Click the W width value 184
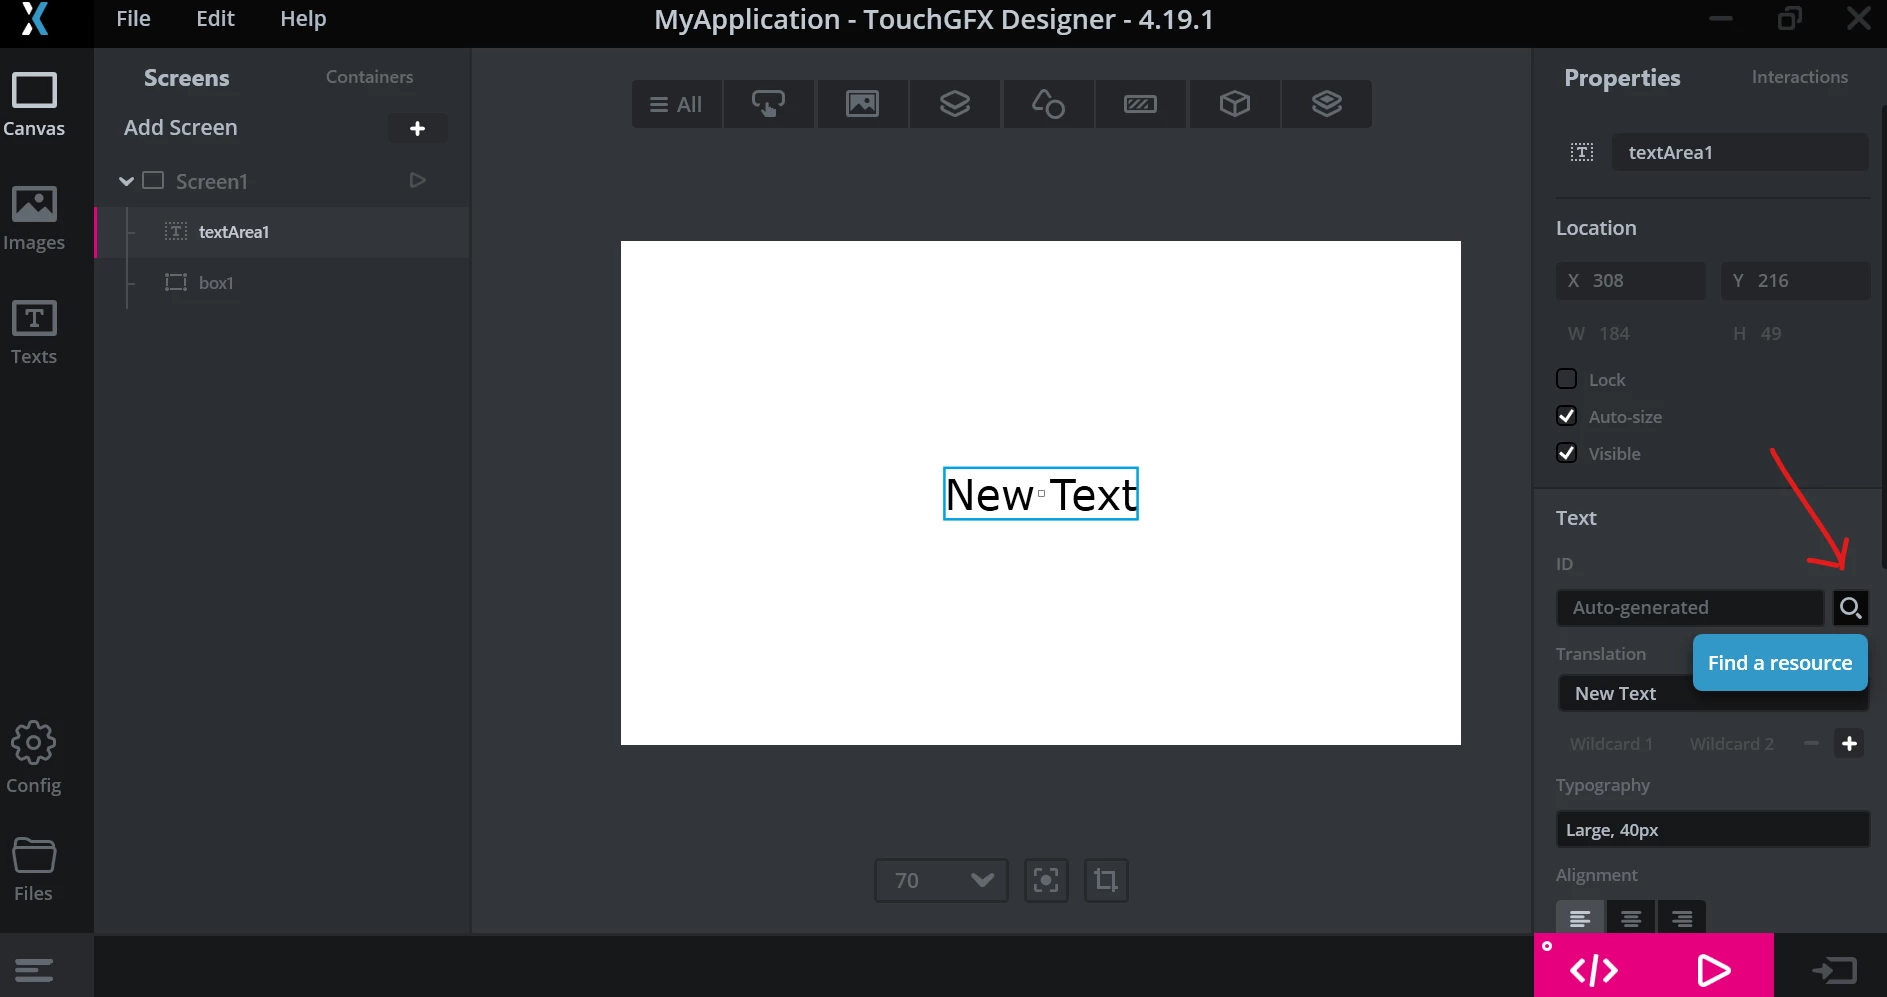Screen dimensions: 1887x997 (1614, 334)
